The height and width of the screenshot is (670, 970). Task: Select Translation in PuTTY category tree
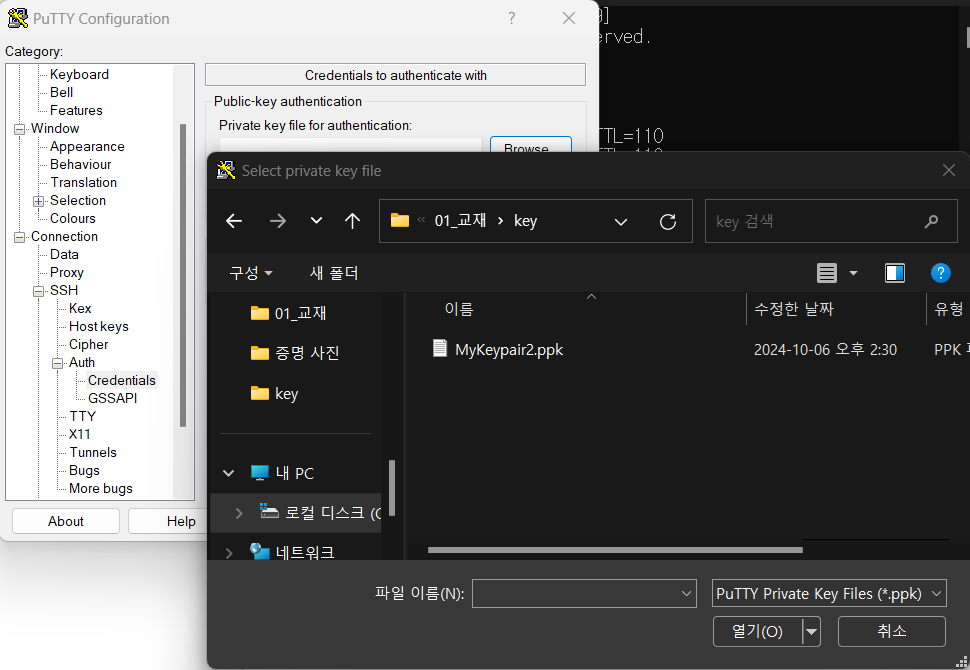pyautogui.click(x=84, y=183)
